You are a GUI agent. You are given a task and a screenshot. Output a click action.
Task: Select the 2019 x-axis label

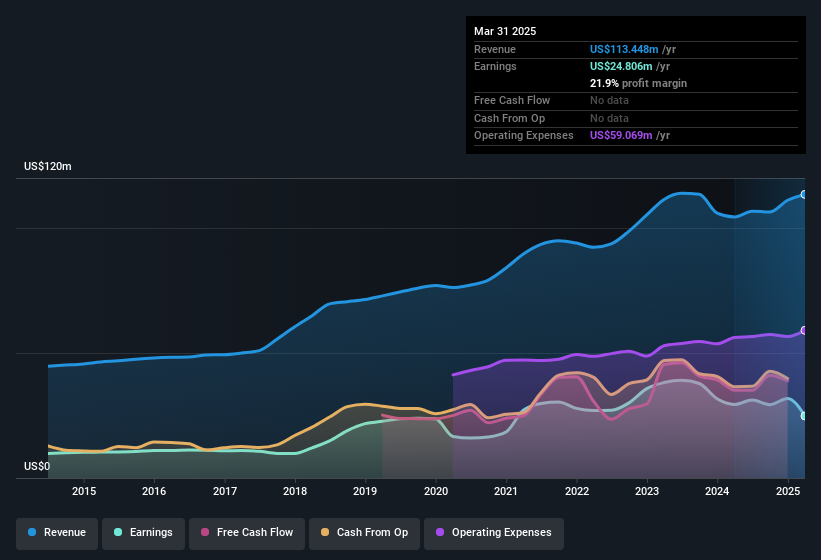click(365, 491)
